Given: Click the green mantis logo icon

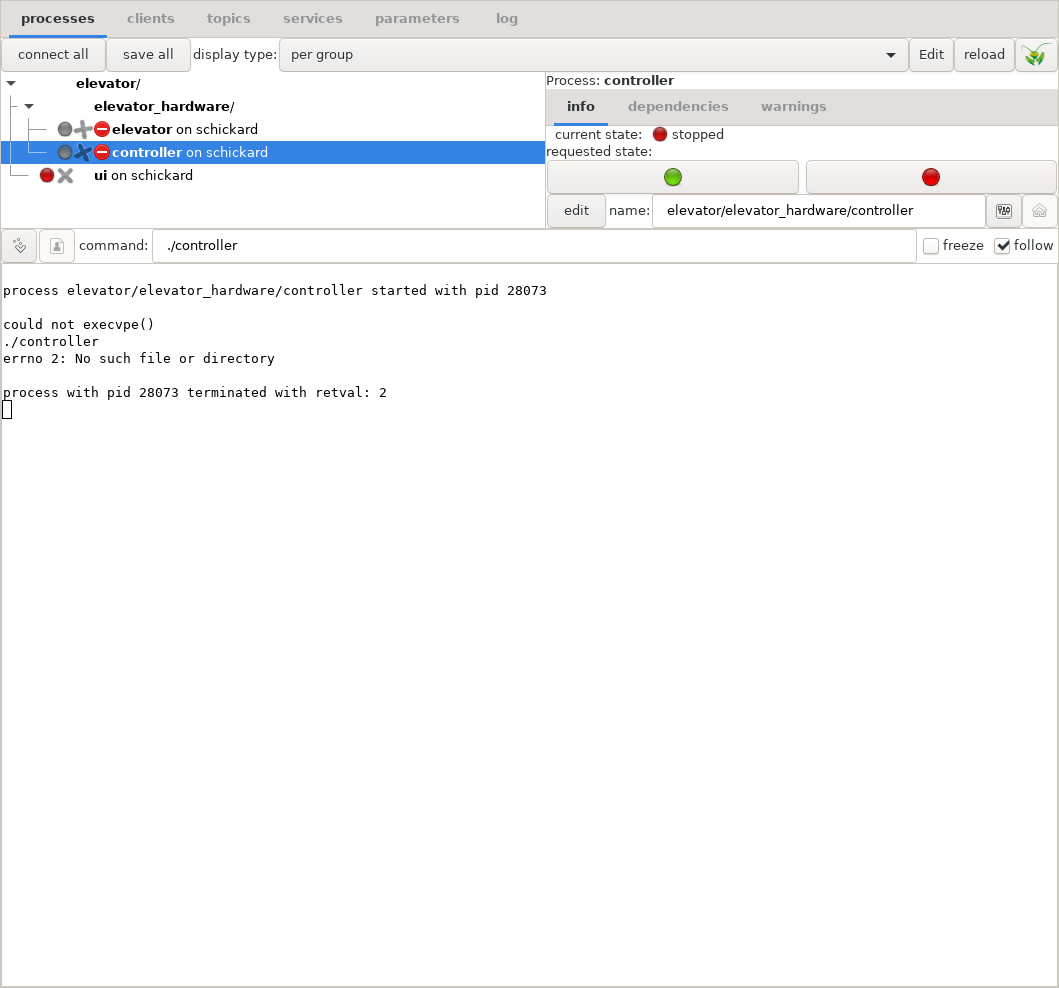Looking at the screenshot, I should click(x=1036, y=55).
